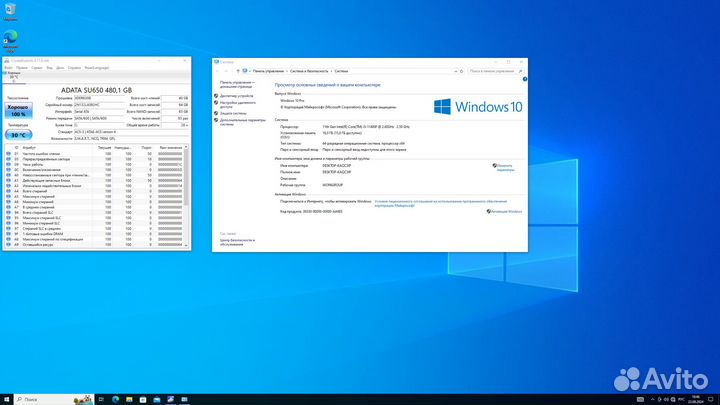The width and height of the screenshot is (720, 405).
Task: Click Forward arrow in the System window
Action: click(x=226, y=71)
